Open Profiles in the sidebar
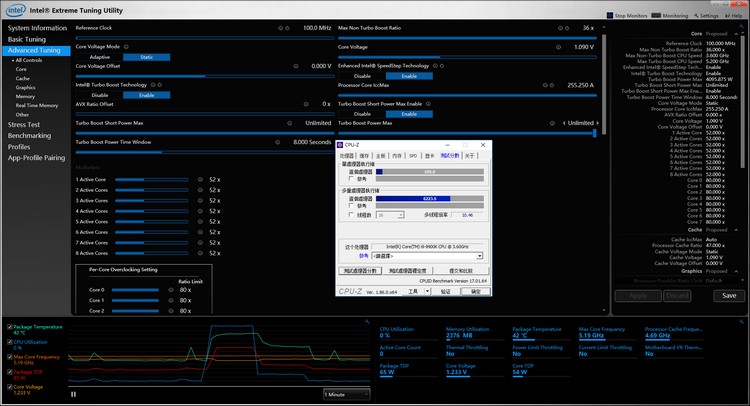This screenshot has height=406, width=750. coord(19,147)
